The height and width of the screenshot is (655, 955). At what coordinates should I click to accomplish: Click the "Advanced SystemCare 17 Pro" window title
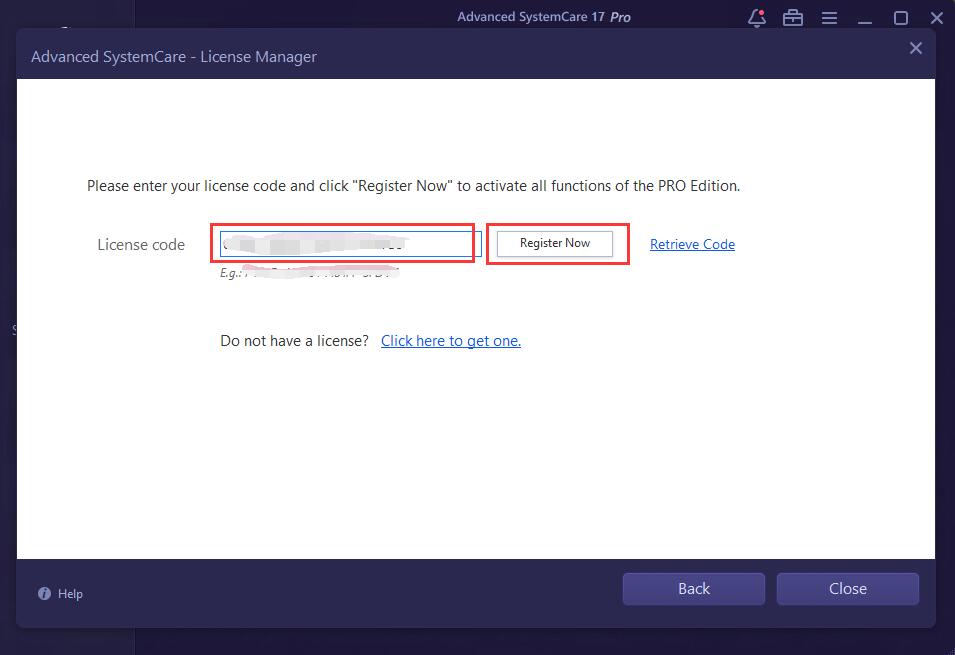pyautogui.click(x=544, y=17)
